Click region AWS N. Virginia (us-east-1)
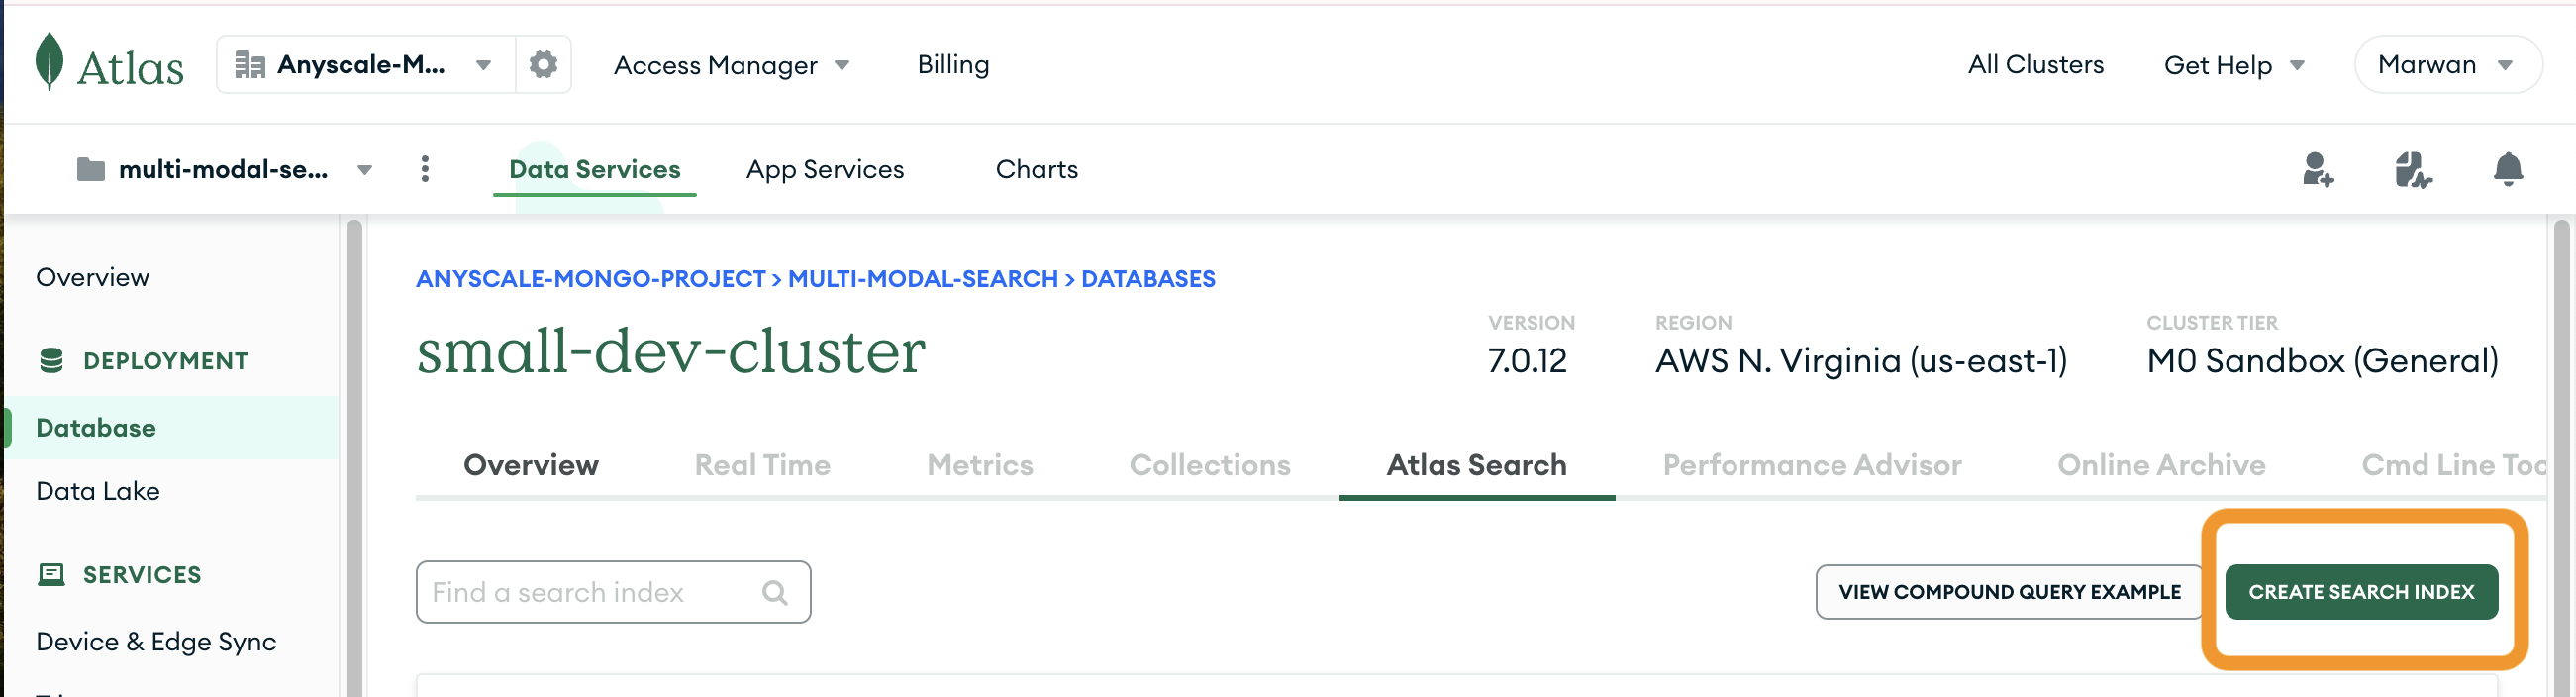This screenshot has width=2576, height=697. click(x=1861, y=361)
